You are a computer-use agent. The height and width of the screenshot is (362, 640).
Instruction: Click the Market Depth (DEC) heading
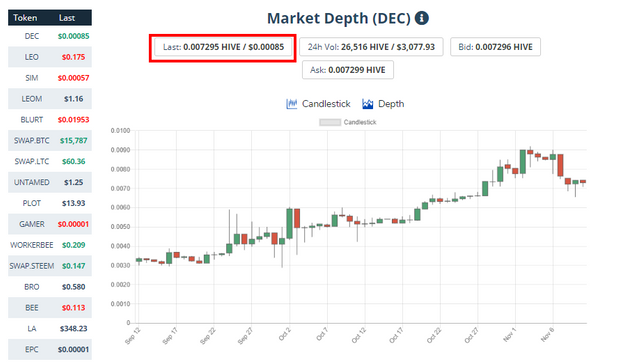tap(339, 18)
